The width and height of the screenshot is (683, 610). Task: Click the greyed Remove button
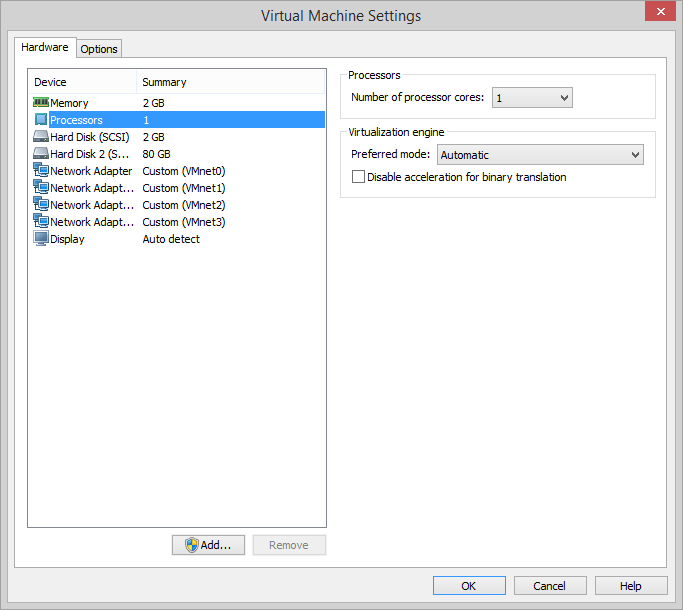tap(289, 545)
